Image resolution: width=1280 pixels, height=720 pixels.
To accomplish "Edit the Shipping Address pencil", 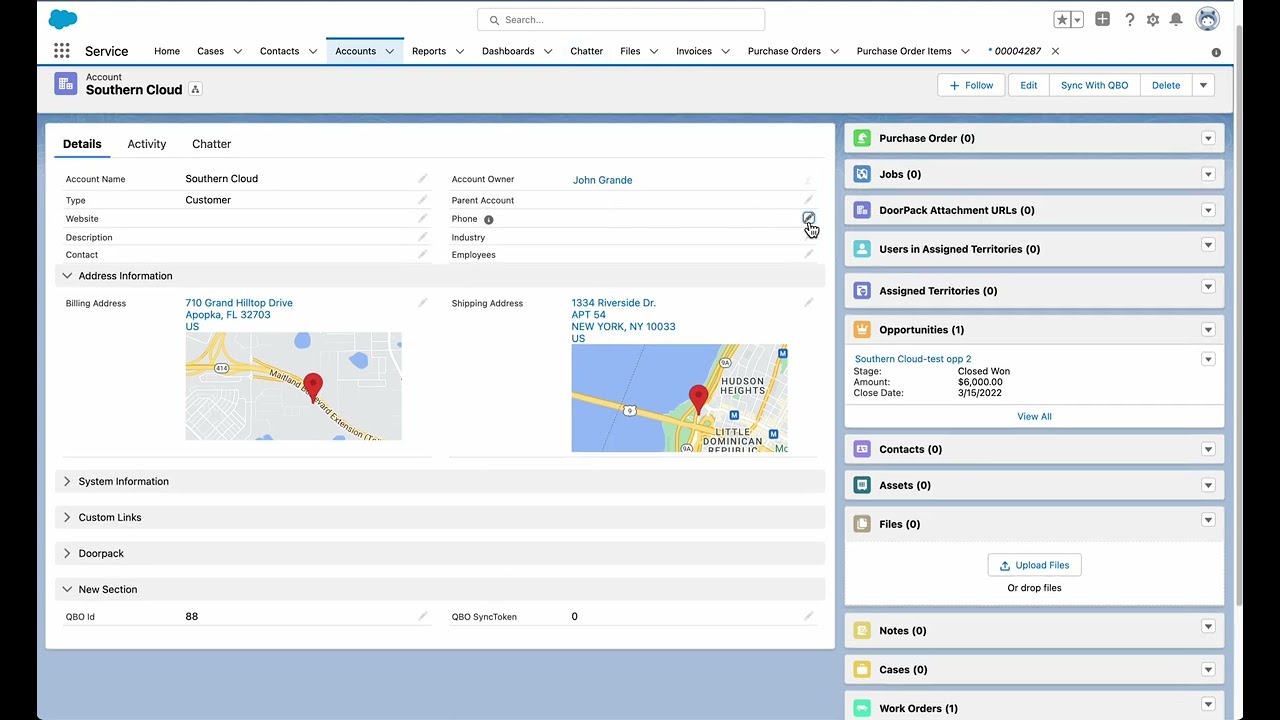I will [809, 303].
